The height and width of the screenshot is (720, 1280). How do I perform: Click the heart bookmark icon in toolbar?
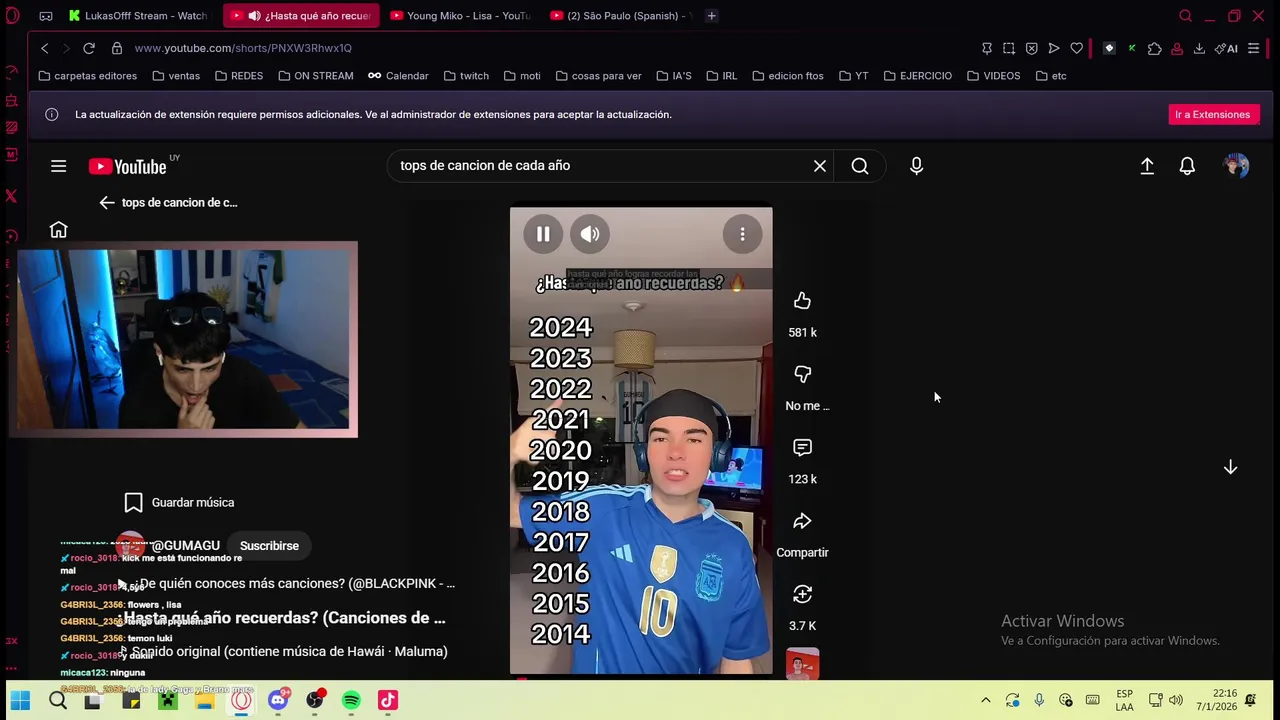coord(1076,48)
